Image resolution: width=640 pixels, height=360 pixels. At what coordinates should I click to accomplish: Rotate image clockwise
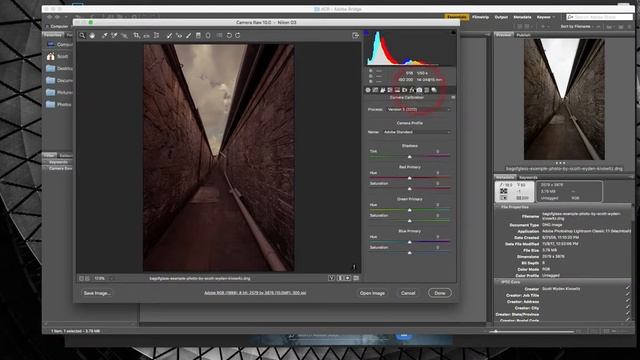(x=238, y=36)
